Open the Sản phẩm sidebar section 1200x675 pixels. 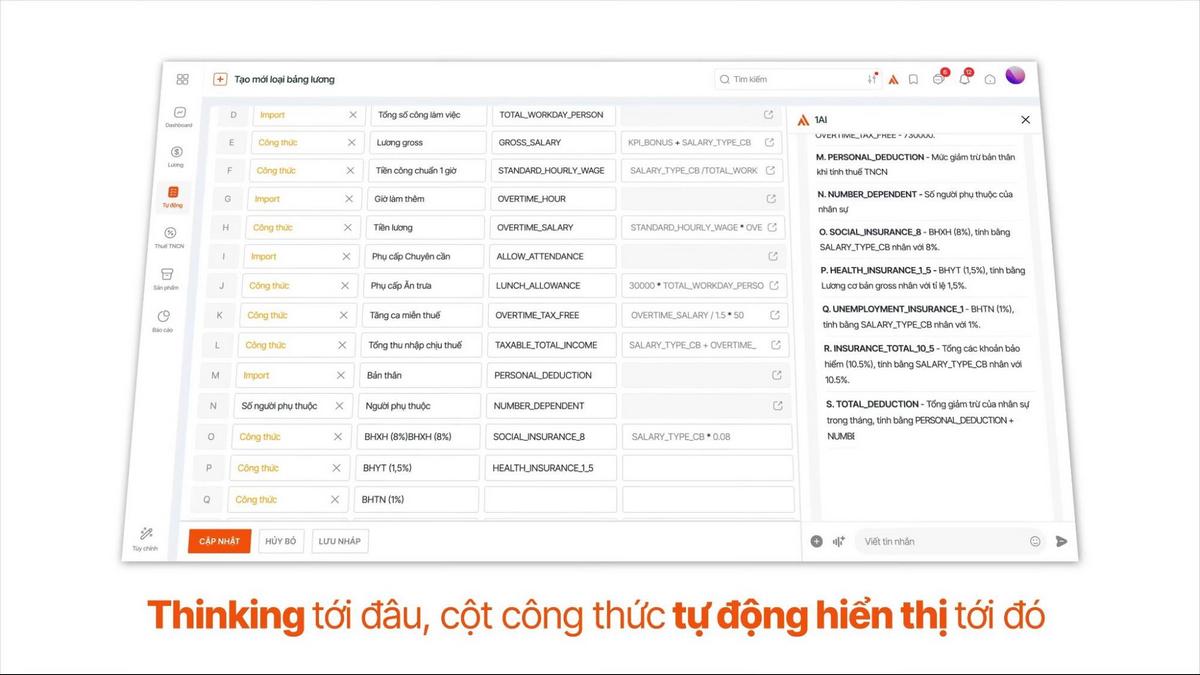pyautogui.click(x=166, y=278)
